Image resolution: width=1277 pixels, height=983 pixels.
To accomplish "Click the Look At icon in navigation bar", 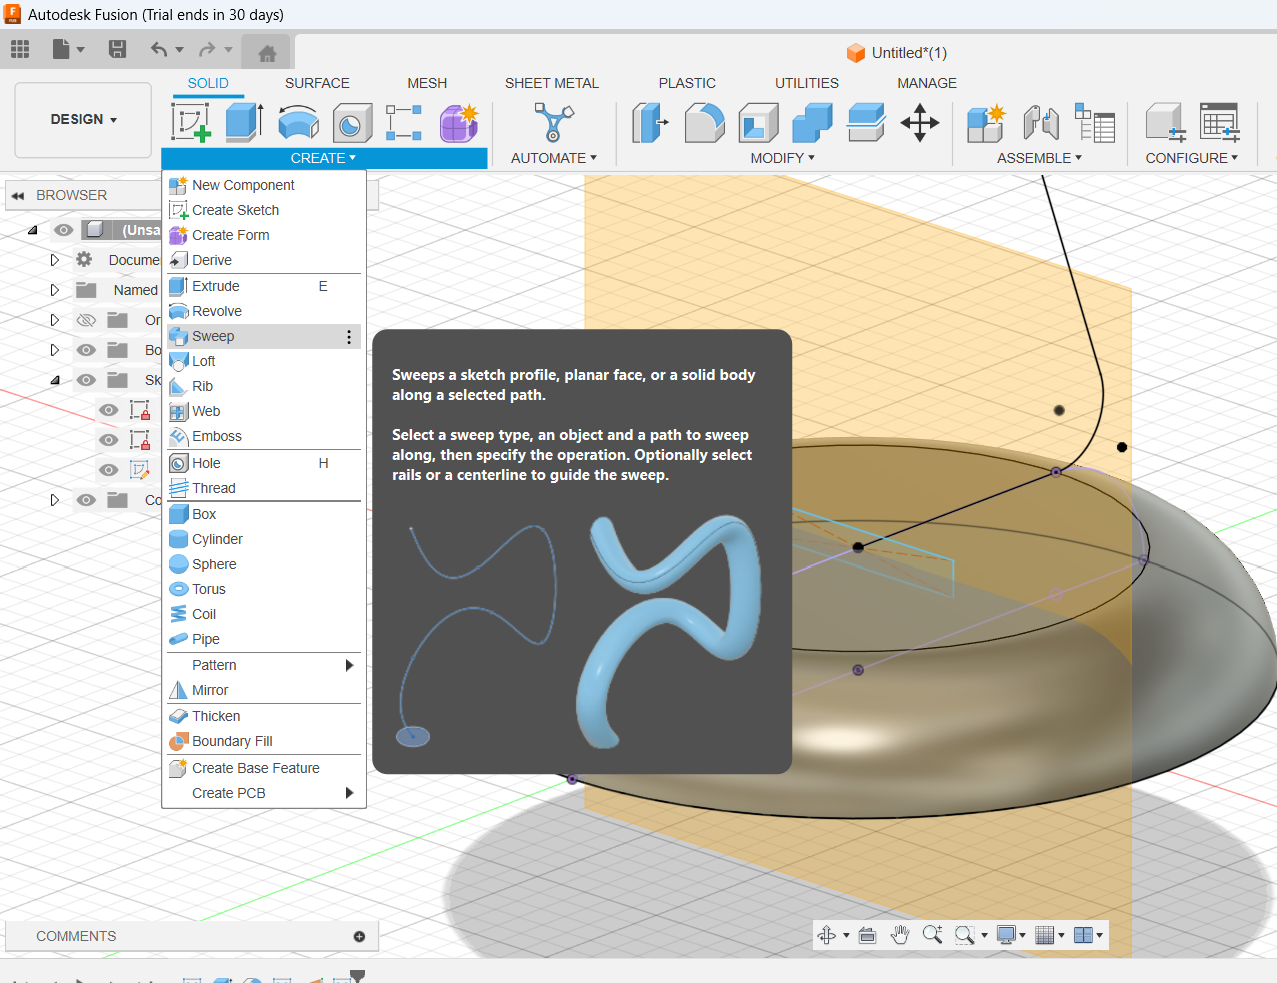I will (867, 935).
